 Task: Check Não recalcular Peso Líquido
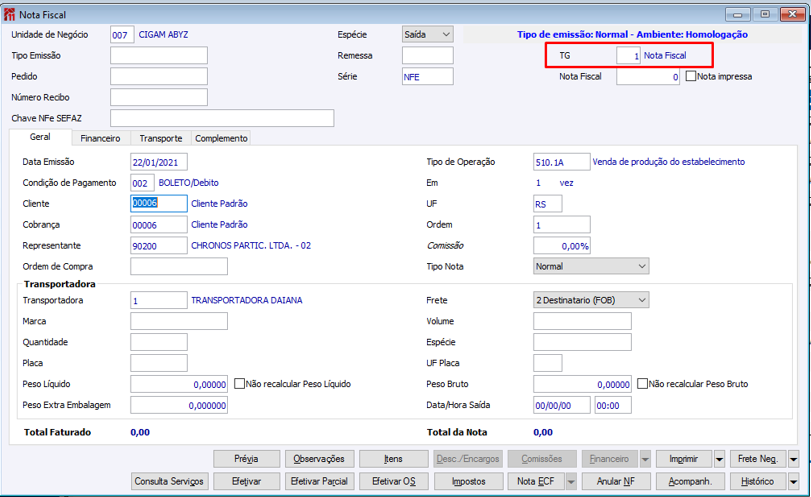(239, 384)
